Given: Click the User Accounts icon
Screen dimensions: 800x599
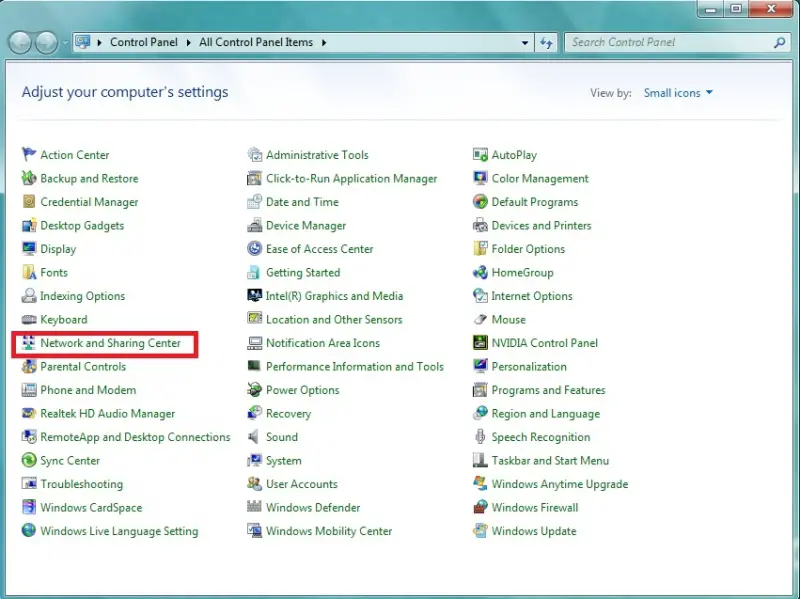Looking at the screenshot, I should coord(254,483).
